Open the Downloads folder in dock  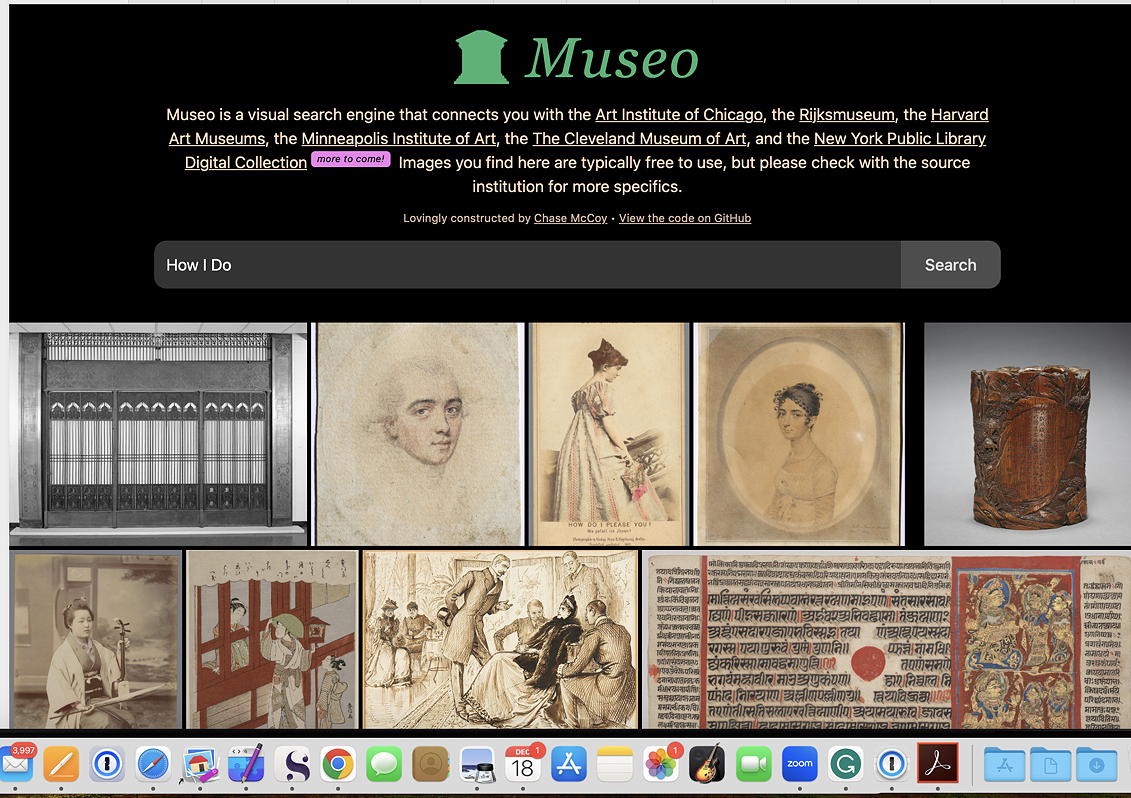1097,764
